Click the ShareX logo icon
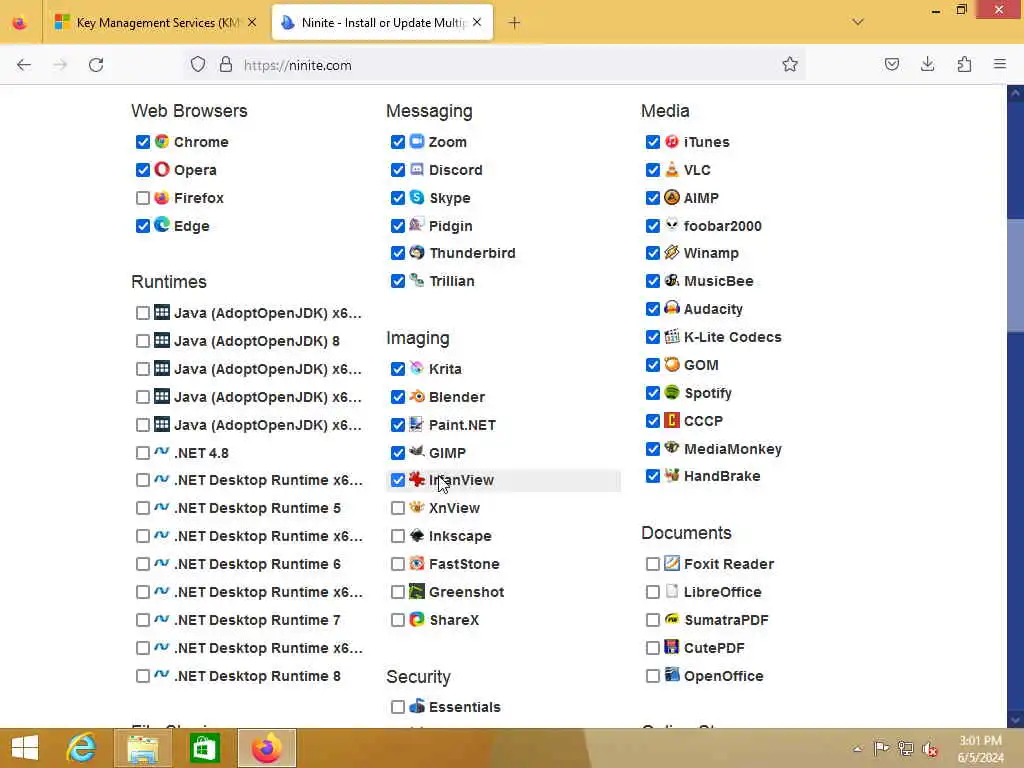1024x768 pixels. tap(417, 619)
